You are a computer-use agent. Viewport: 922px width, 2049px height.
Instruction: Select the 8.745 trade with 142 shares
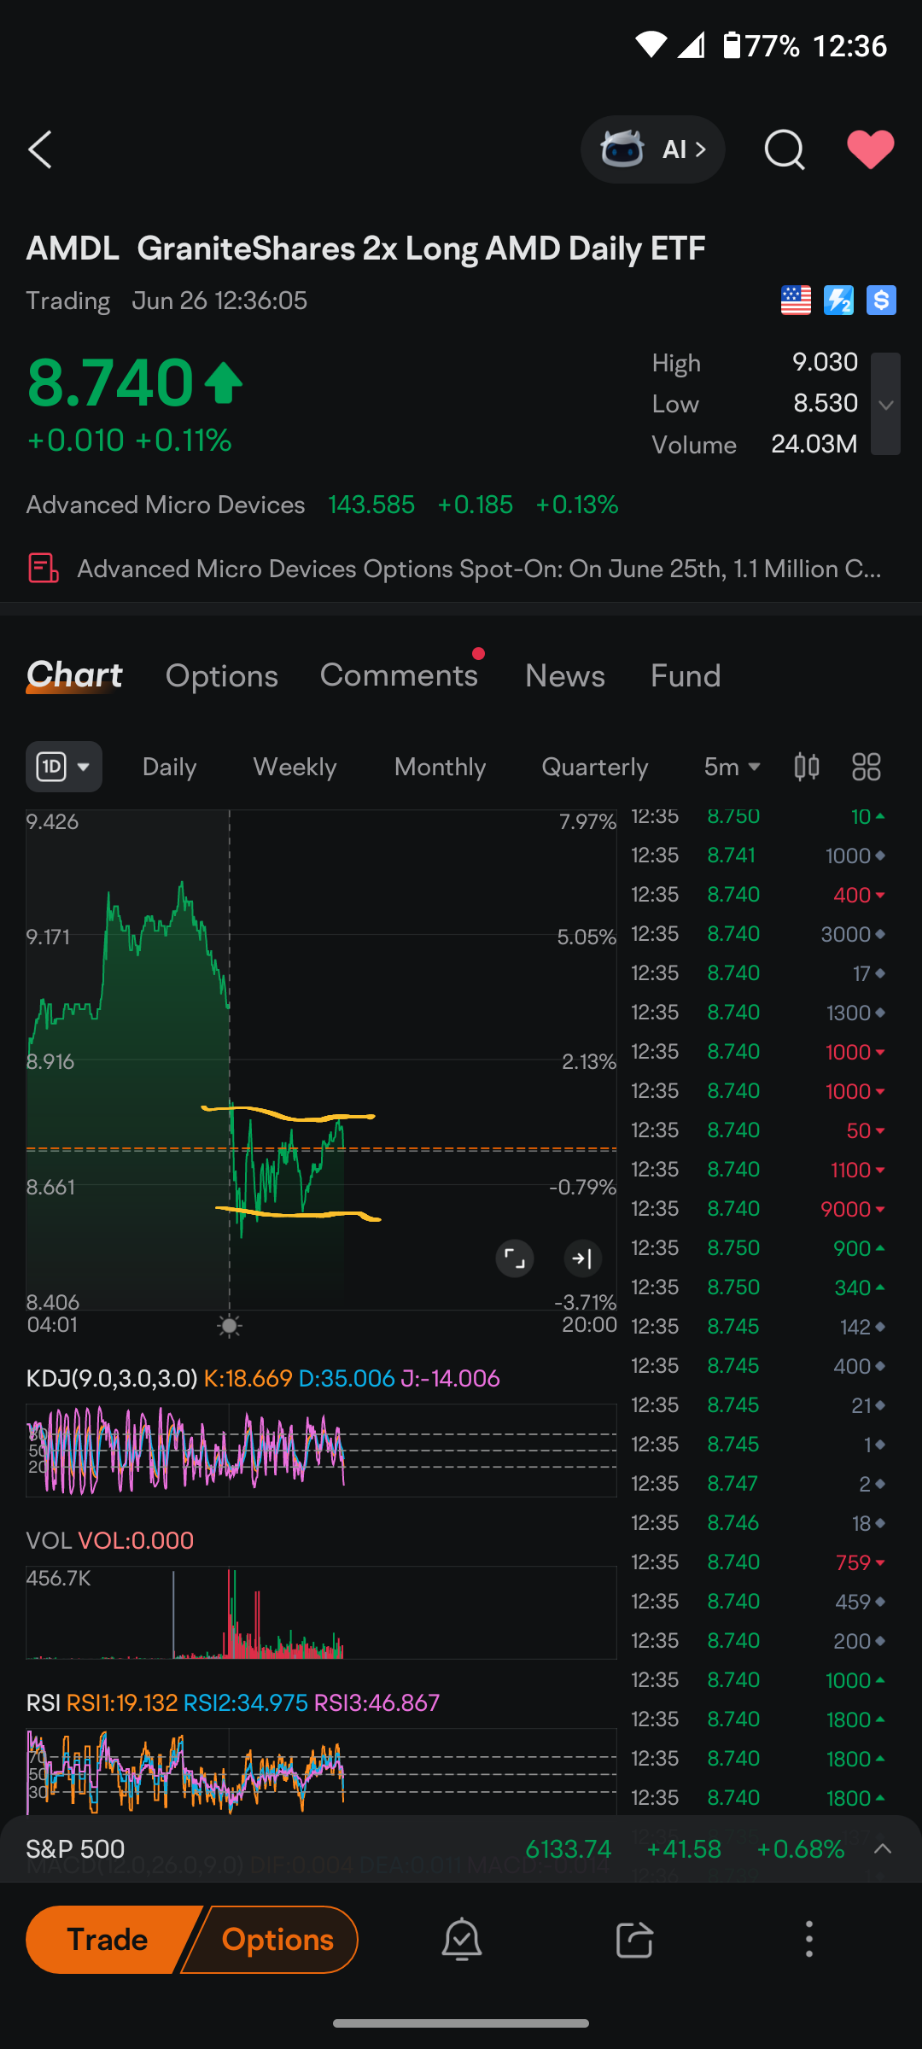point(759,1327)
